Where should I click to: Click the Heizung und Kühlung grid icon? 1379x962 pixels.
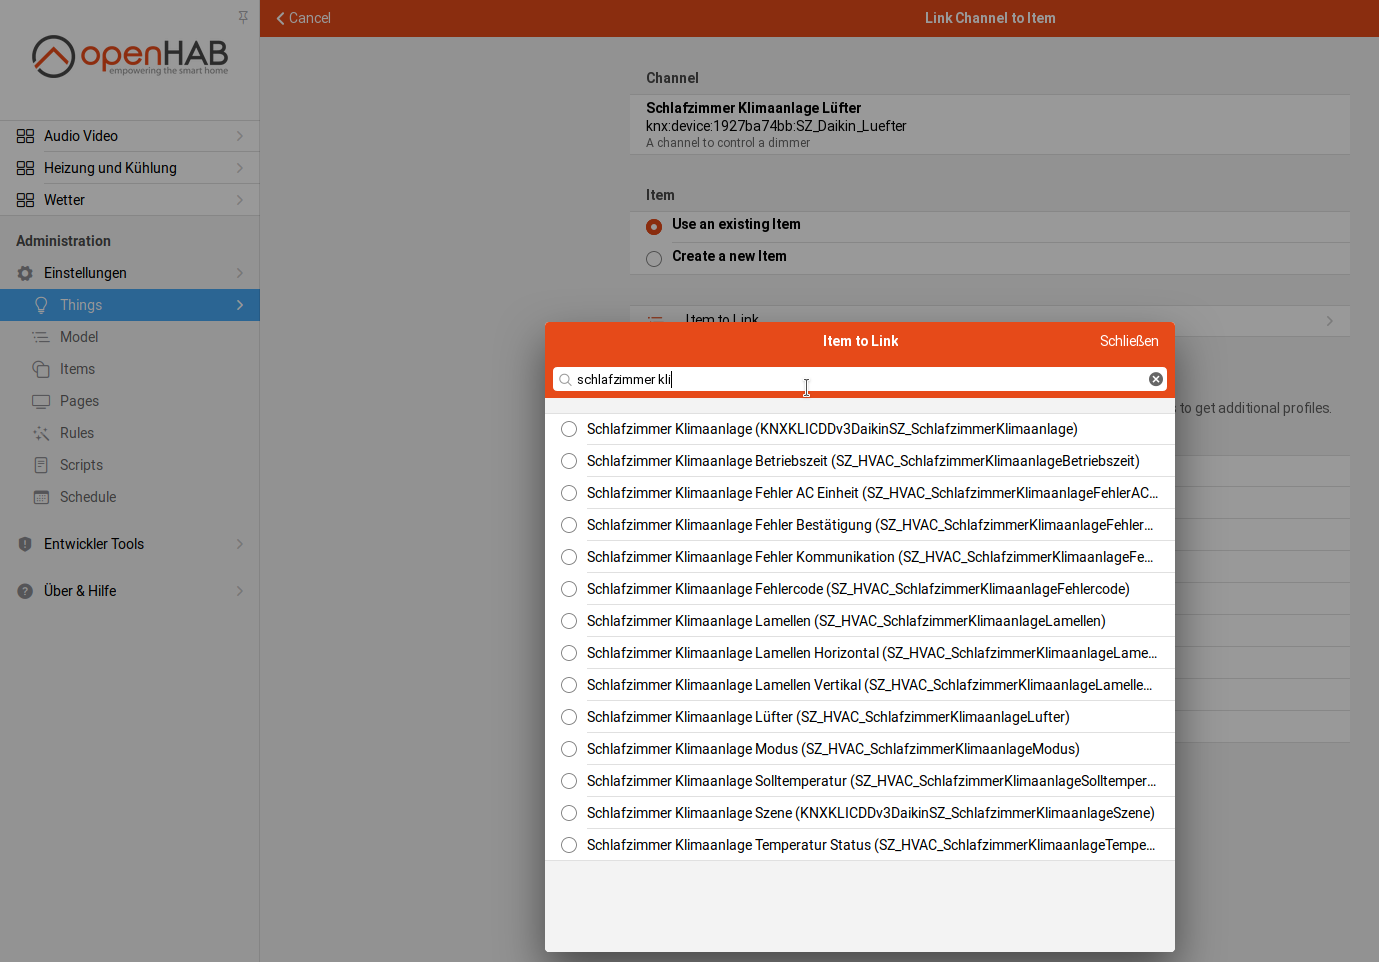point(25,168)
